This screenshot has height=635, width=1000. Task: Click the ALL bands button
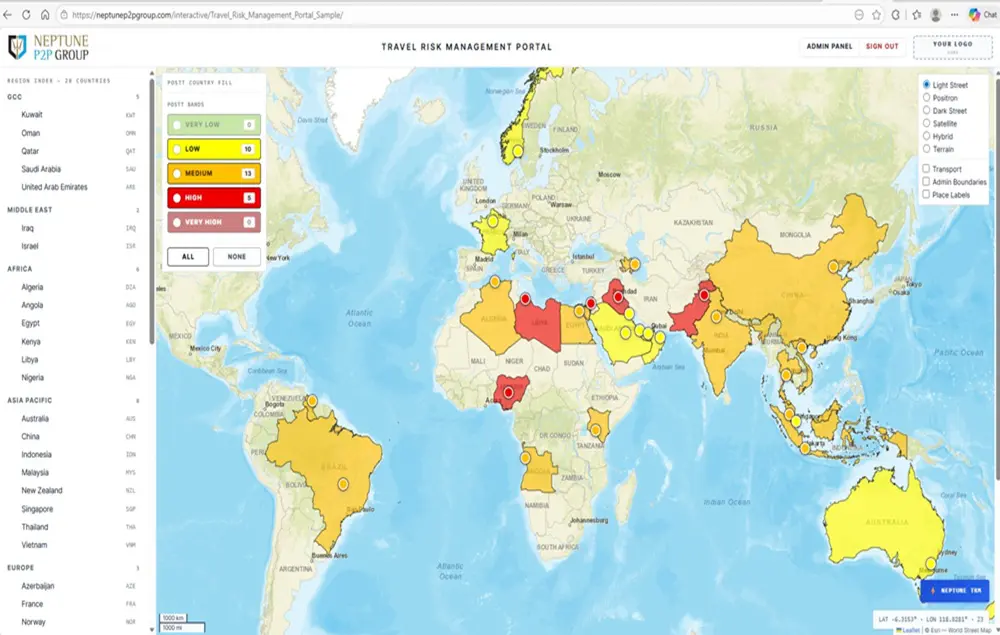click(x=188, y=256)
